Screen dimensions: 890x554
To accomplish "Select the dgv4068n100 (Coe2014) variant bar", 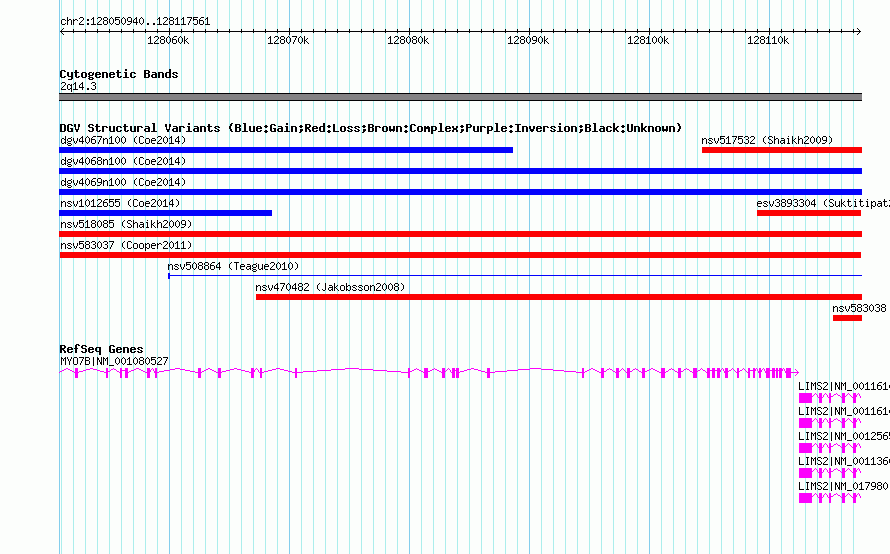I will (460, 171).
